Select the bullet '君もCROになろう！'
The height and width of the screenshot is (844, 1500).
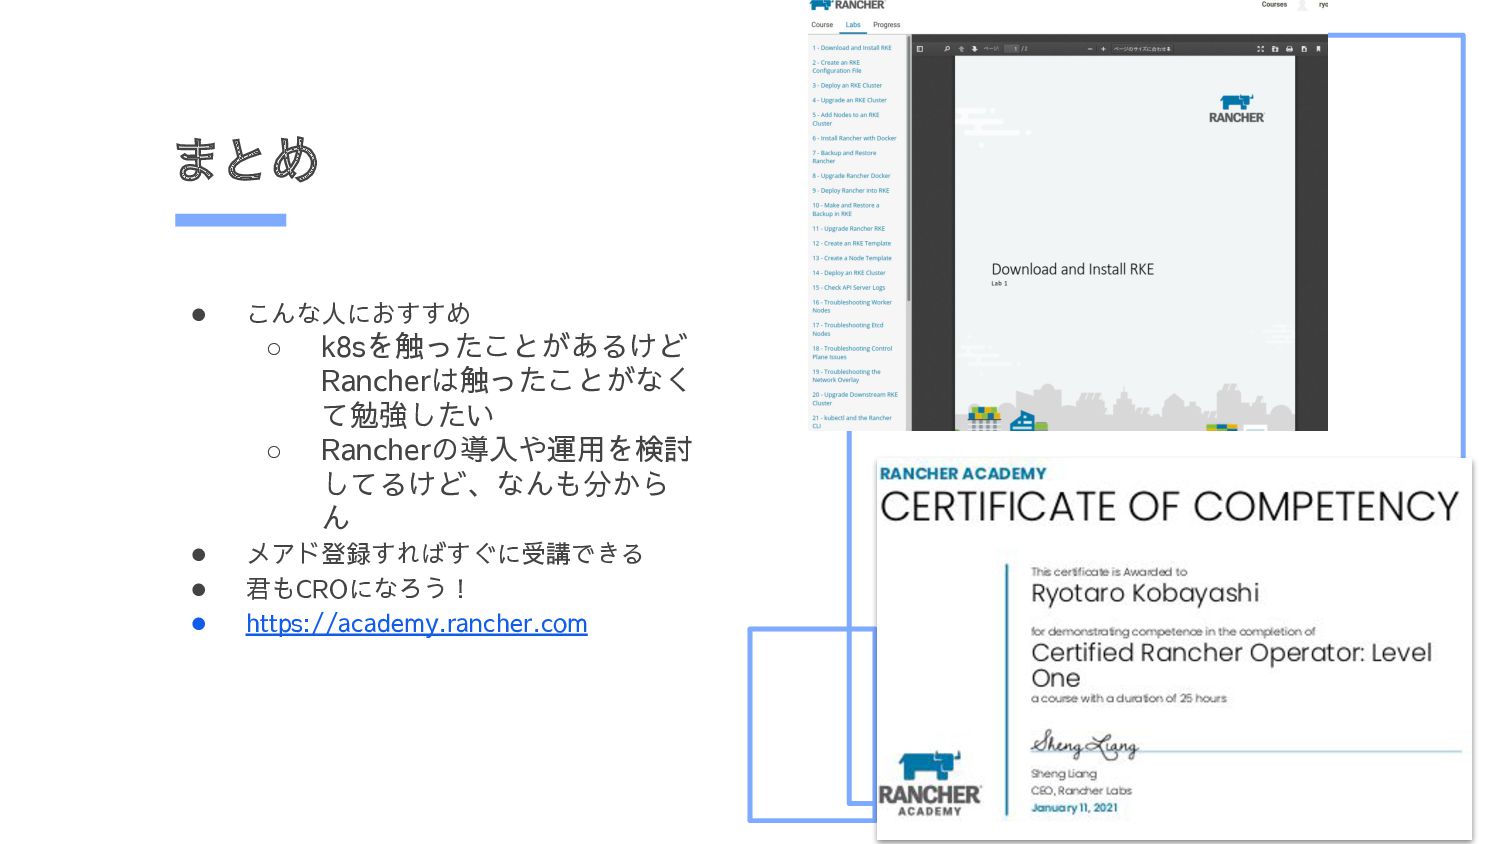coord(358,588)
